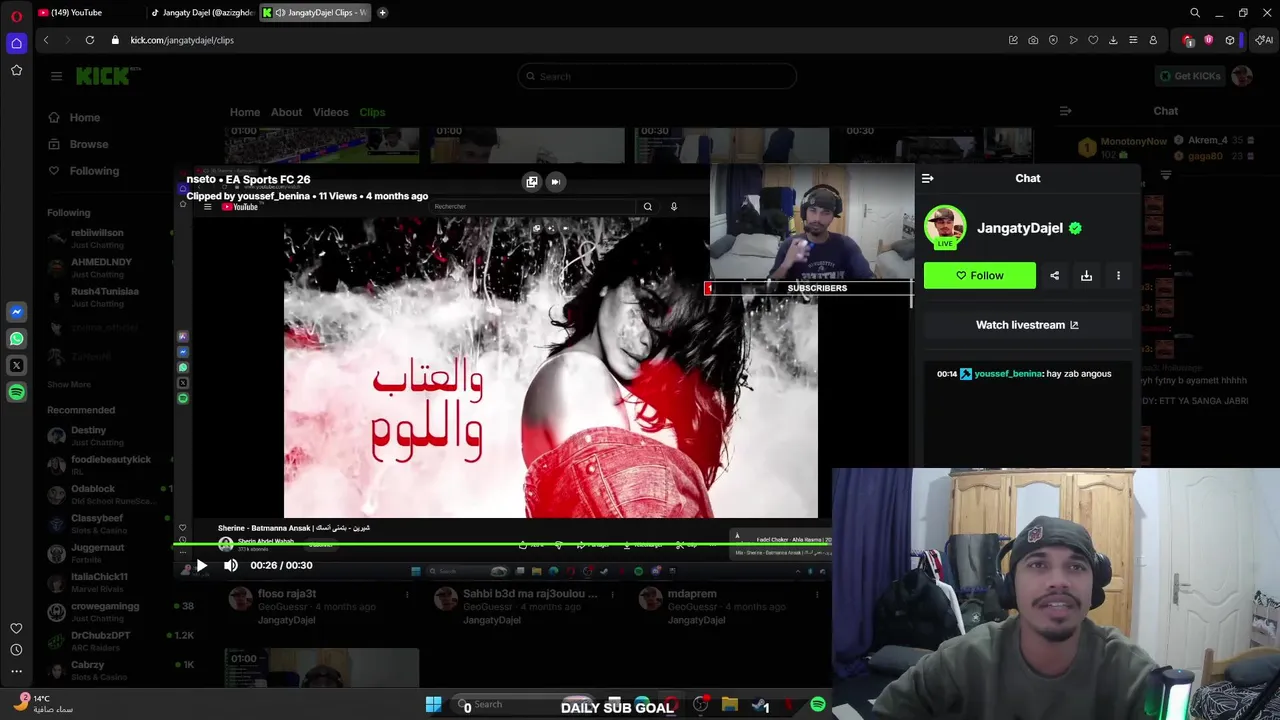This screenshot has height=720, width=1280.
Task: Open weather widget showing 14°C
Action: coord(45,704)
